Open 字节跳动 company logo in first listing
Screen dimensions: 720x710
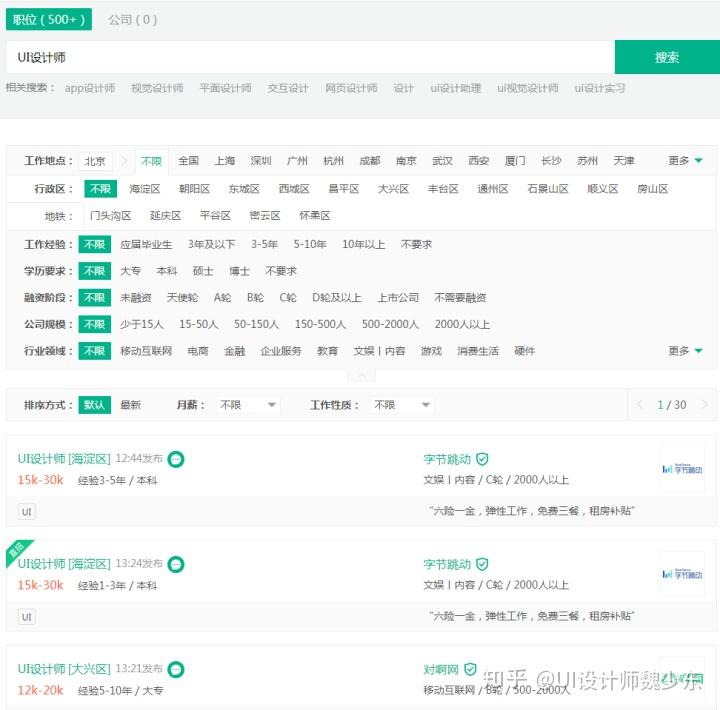[x=682, y=469]
